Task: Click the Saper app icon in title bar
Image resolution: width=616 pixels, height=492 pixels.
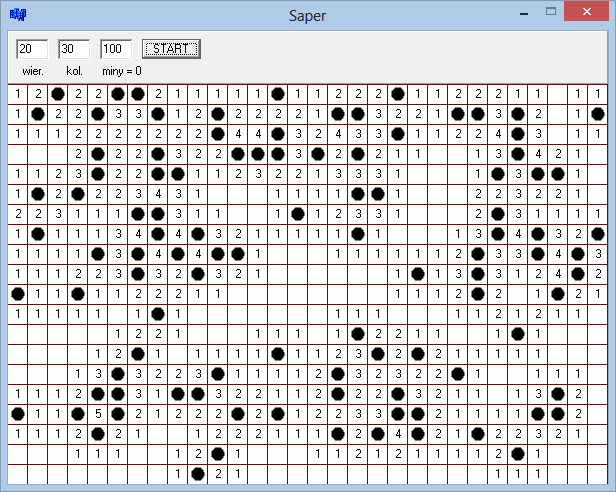Action: pyautogui.click(x=18, y=16)
